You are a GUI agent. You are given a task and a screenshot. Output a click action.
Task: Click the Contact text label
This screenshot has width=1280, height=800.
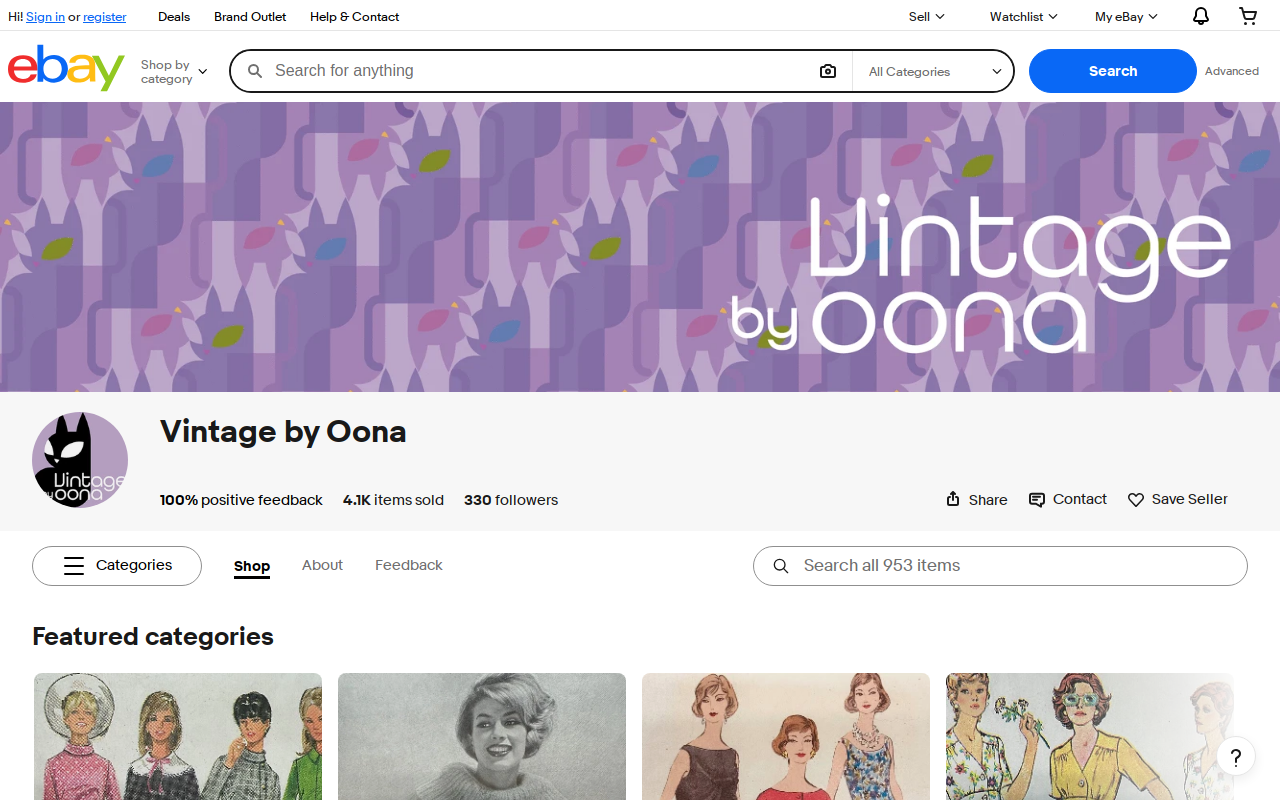coord(1080,499)
